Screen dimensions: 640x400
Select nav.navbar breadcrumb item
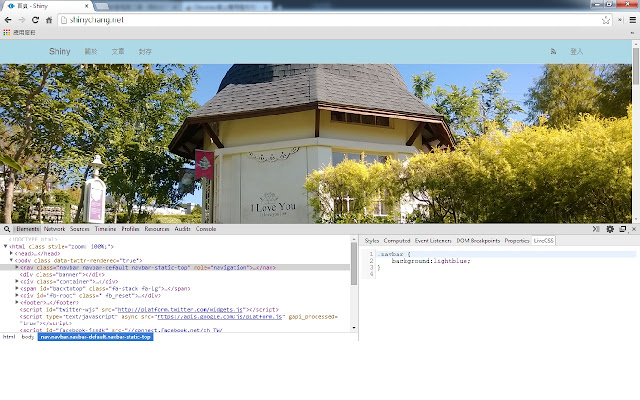[x=96, y=337]
